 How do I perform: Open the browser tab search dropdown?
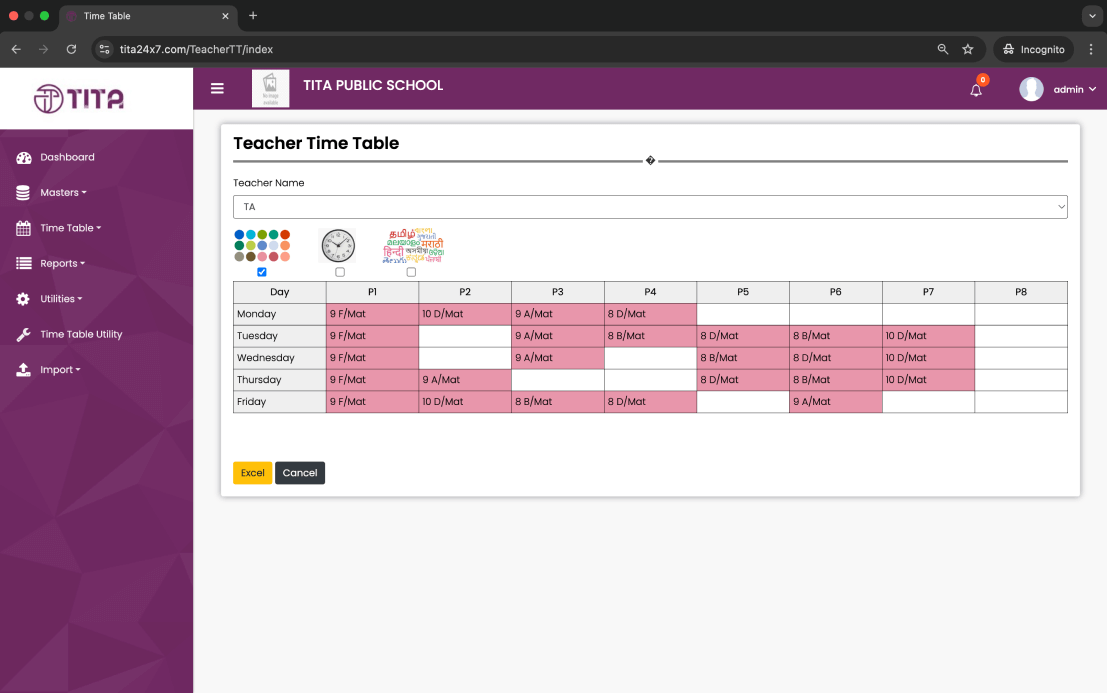pos(1092,16)
